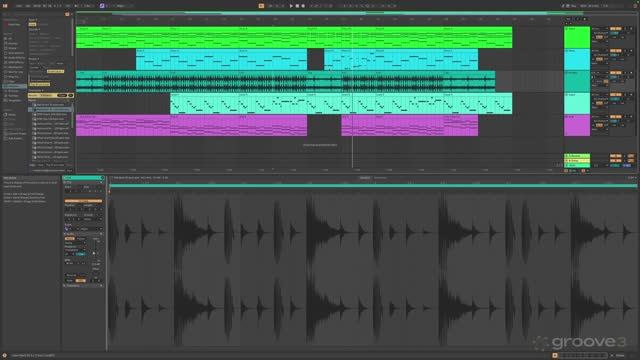Toggle the orange Warp button in Clip View

click(x=71, y=238)
